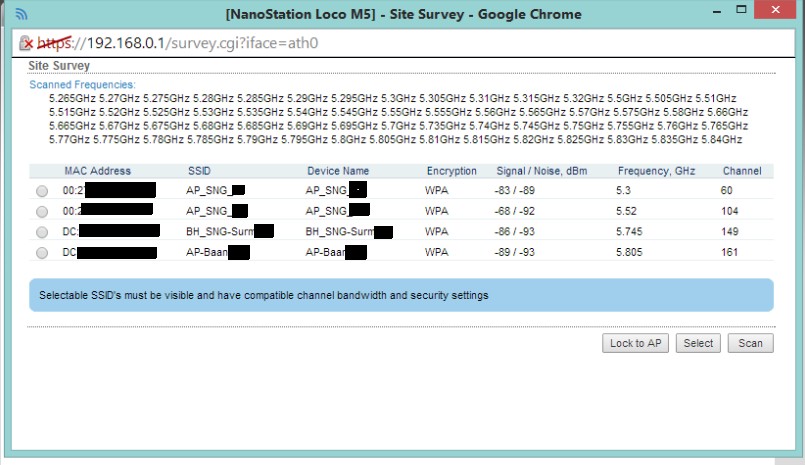805x465 pixels.
Task: Click the BH_SNG-Surn Device Name cell
Action: click(x=349, y=231)
